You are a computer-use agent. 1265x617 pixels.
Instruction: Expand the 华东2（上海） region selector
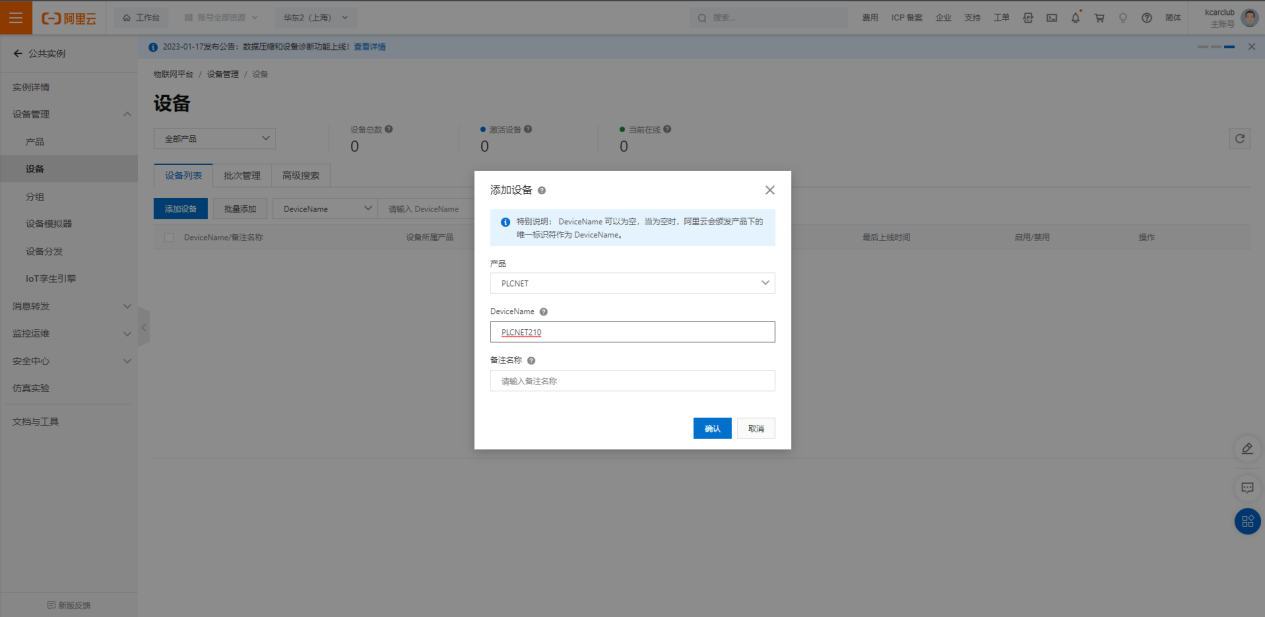tap(315, 18)
